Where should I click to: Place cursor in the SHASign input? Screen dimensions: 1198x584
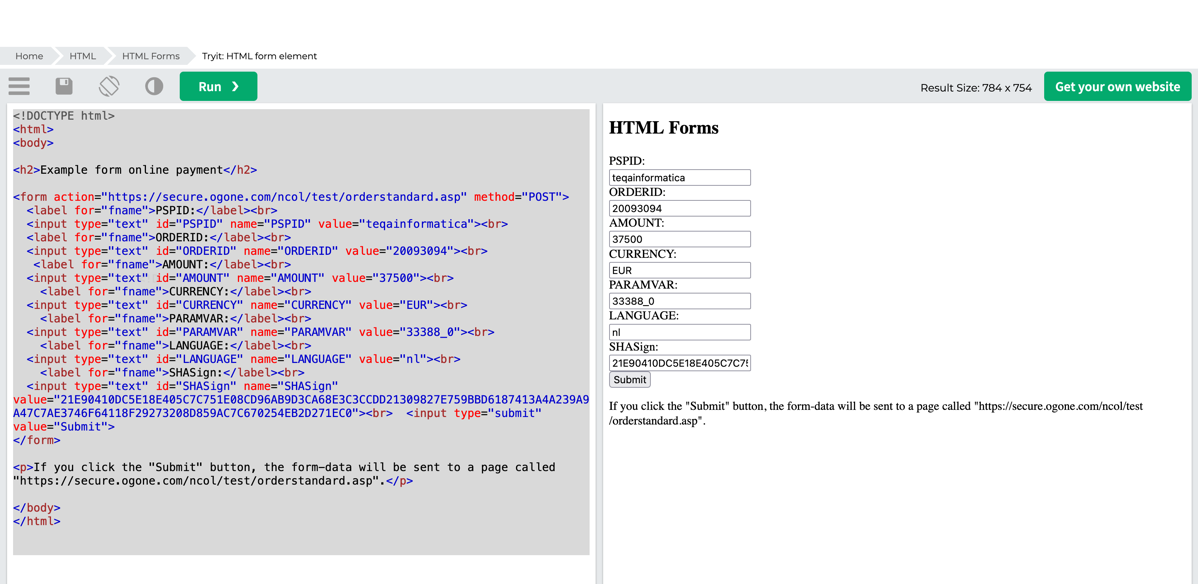[x=679, y=363]
